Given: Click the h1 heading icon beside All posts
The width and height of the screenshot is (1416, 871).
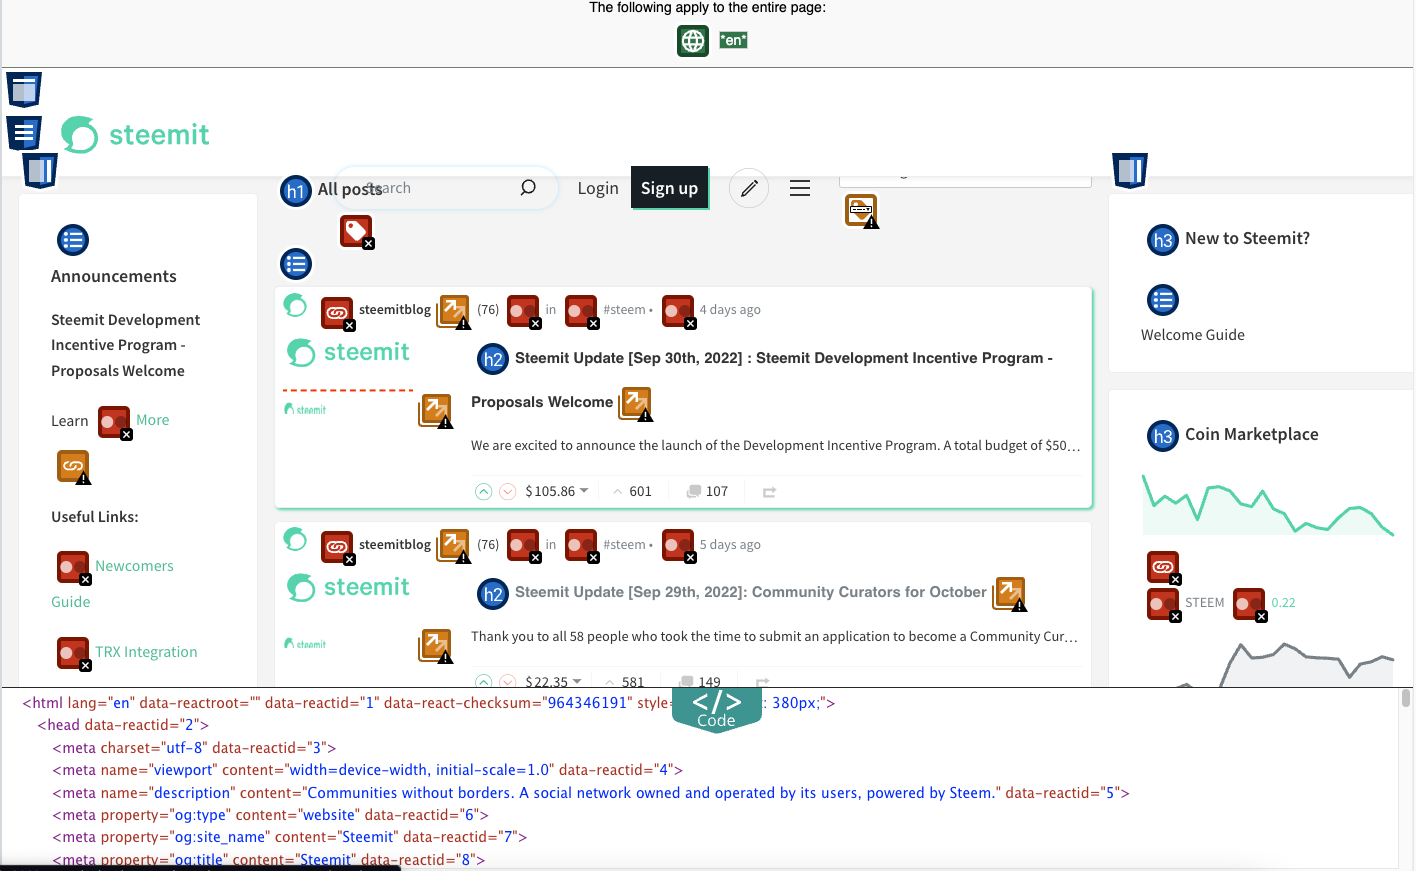Looking at the screenshot, I should pos(295,190).
